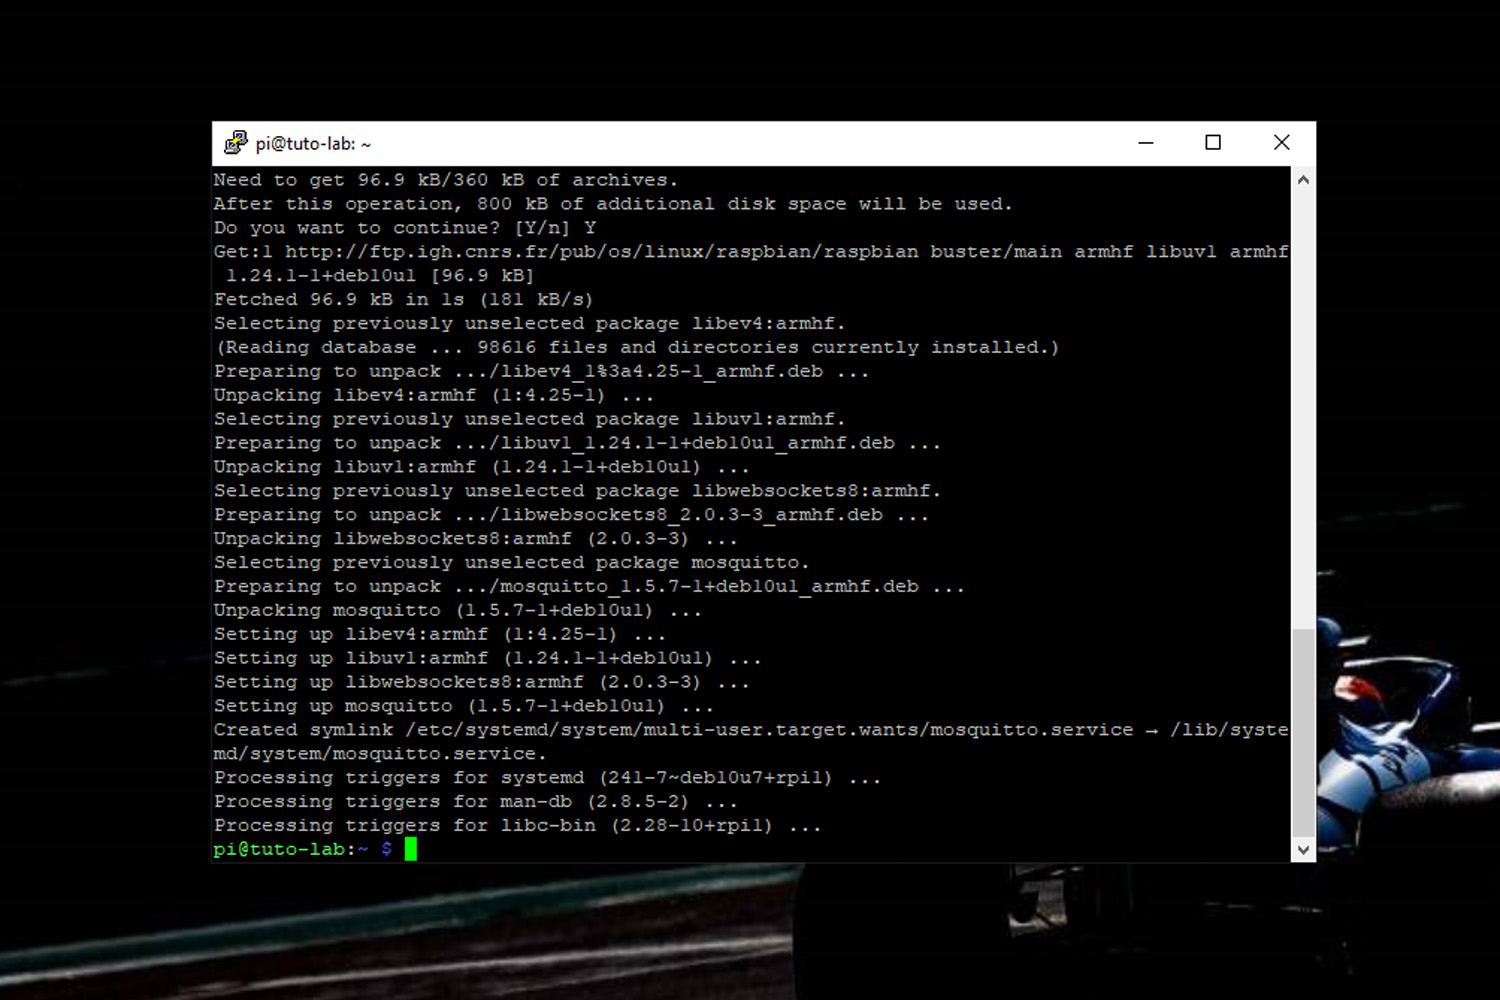Screen dimensions: 1500x1000
Task: Click 'Processing triggers for man-db (2.8.5-2)' line
Action: tap(475, 802)
